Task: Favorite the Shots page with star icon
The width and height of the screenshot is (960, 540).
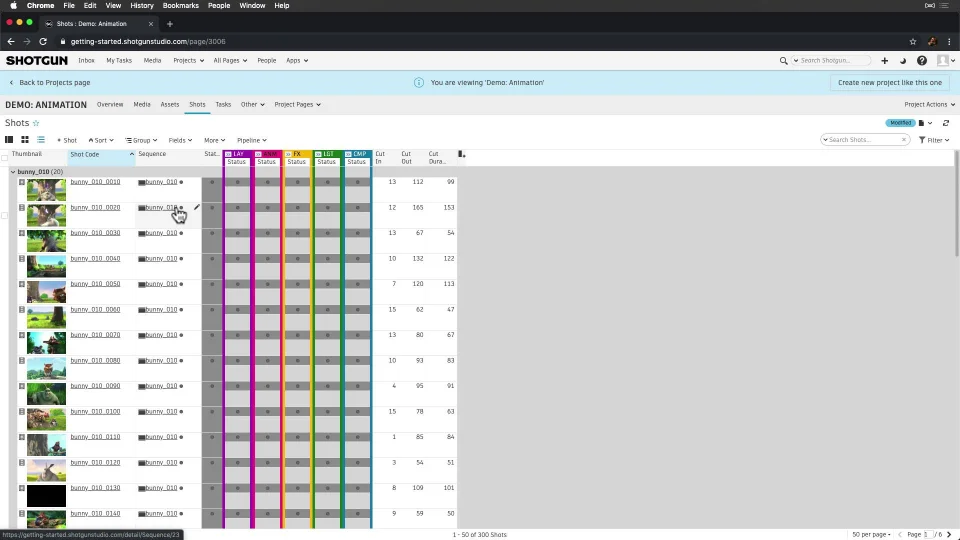Action: 36,123
